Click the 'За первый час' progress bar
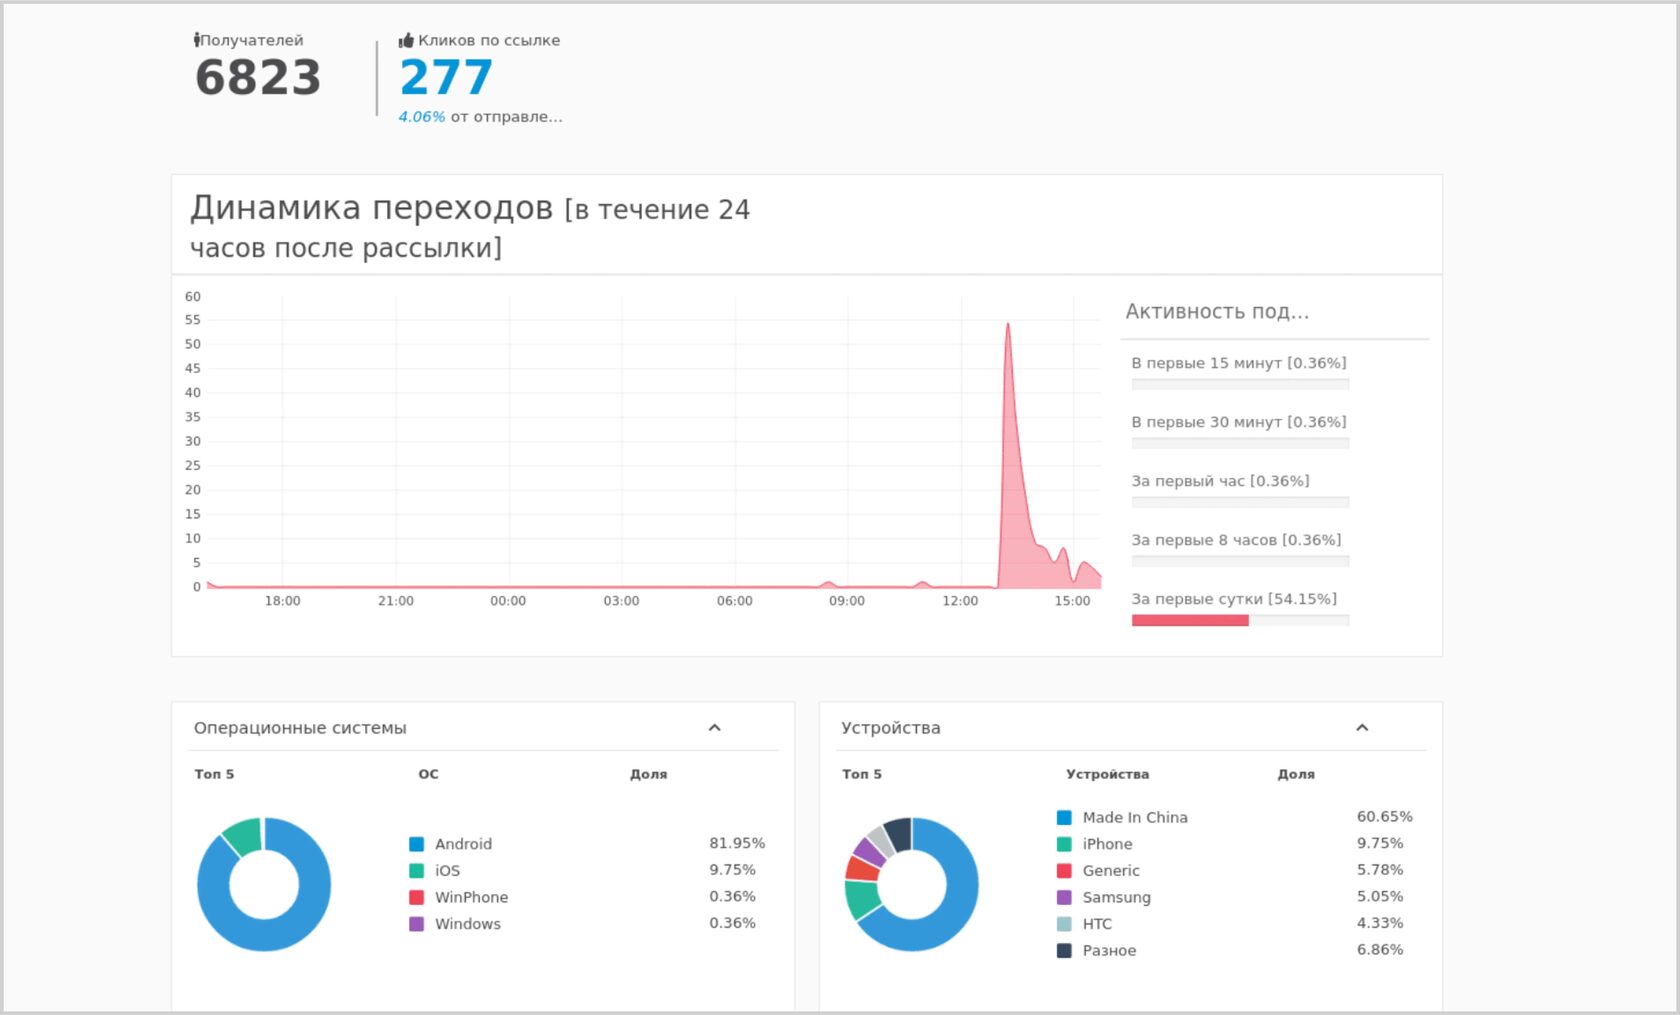Viewport: 1680px width, 1015px height. coord(1240,502)
